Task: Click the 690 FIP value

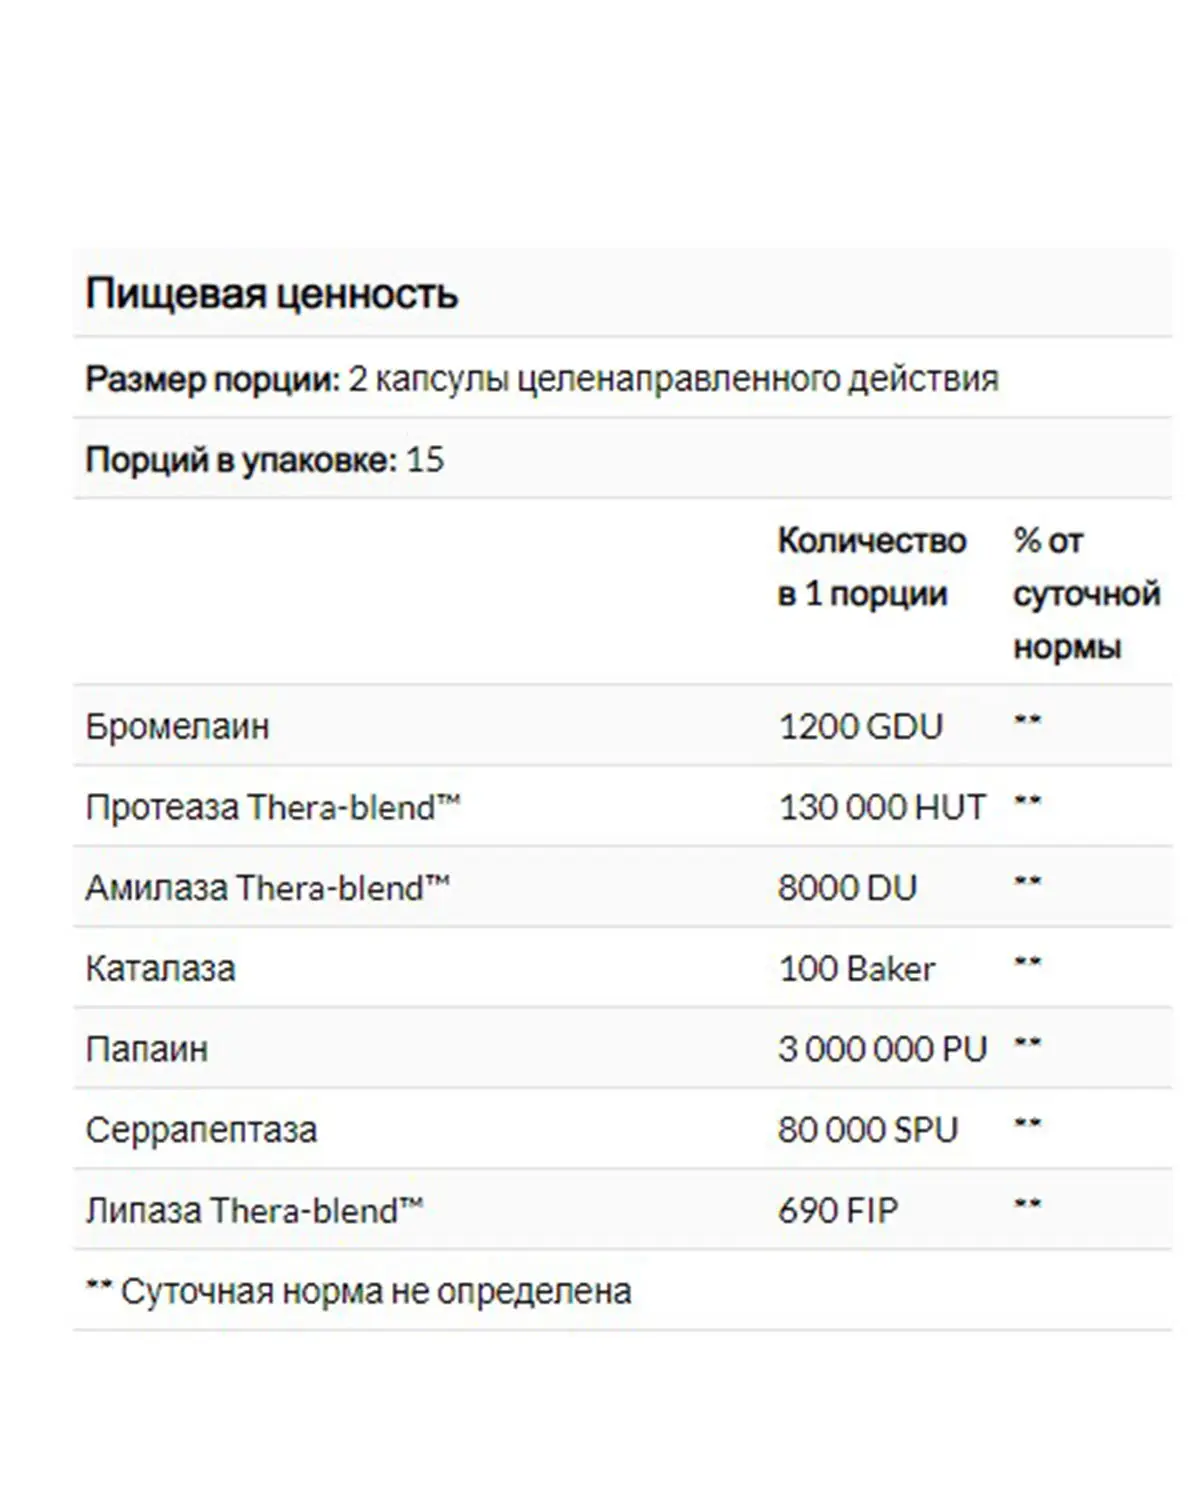Action: point(838,1211)
